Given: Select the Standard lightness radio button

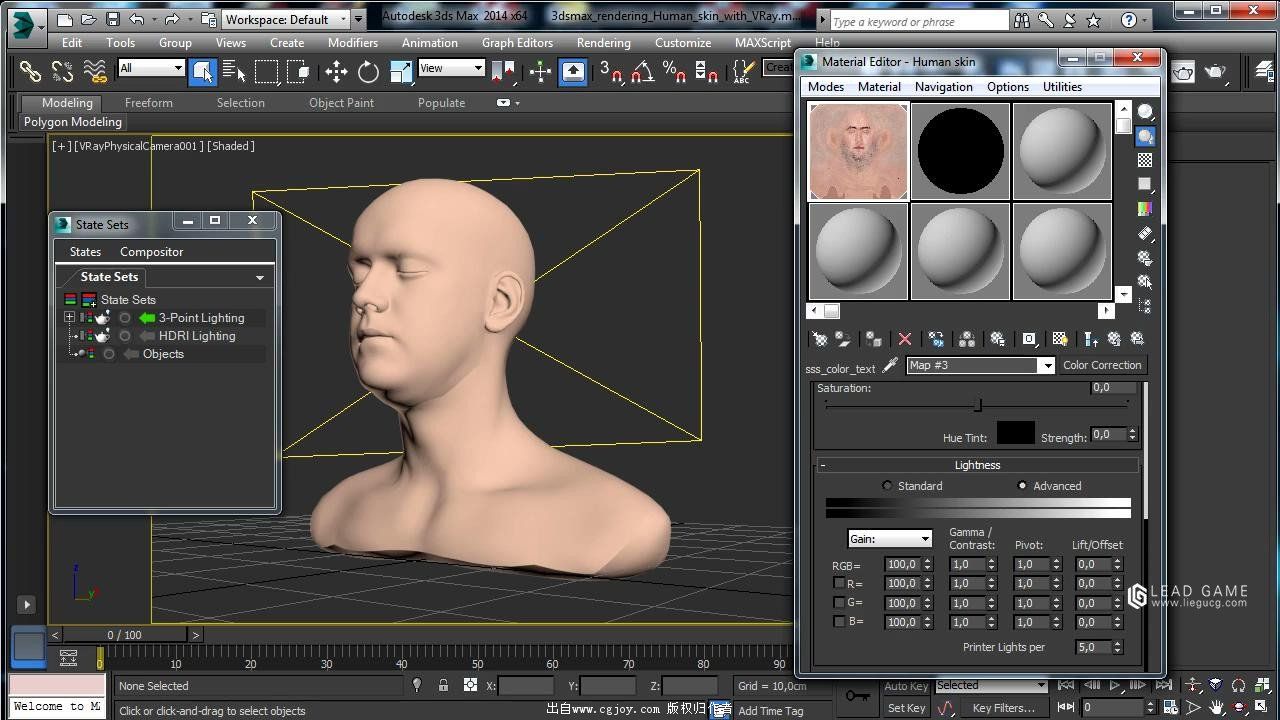Looking at the screenshot, I should [887, 486].
